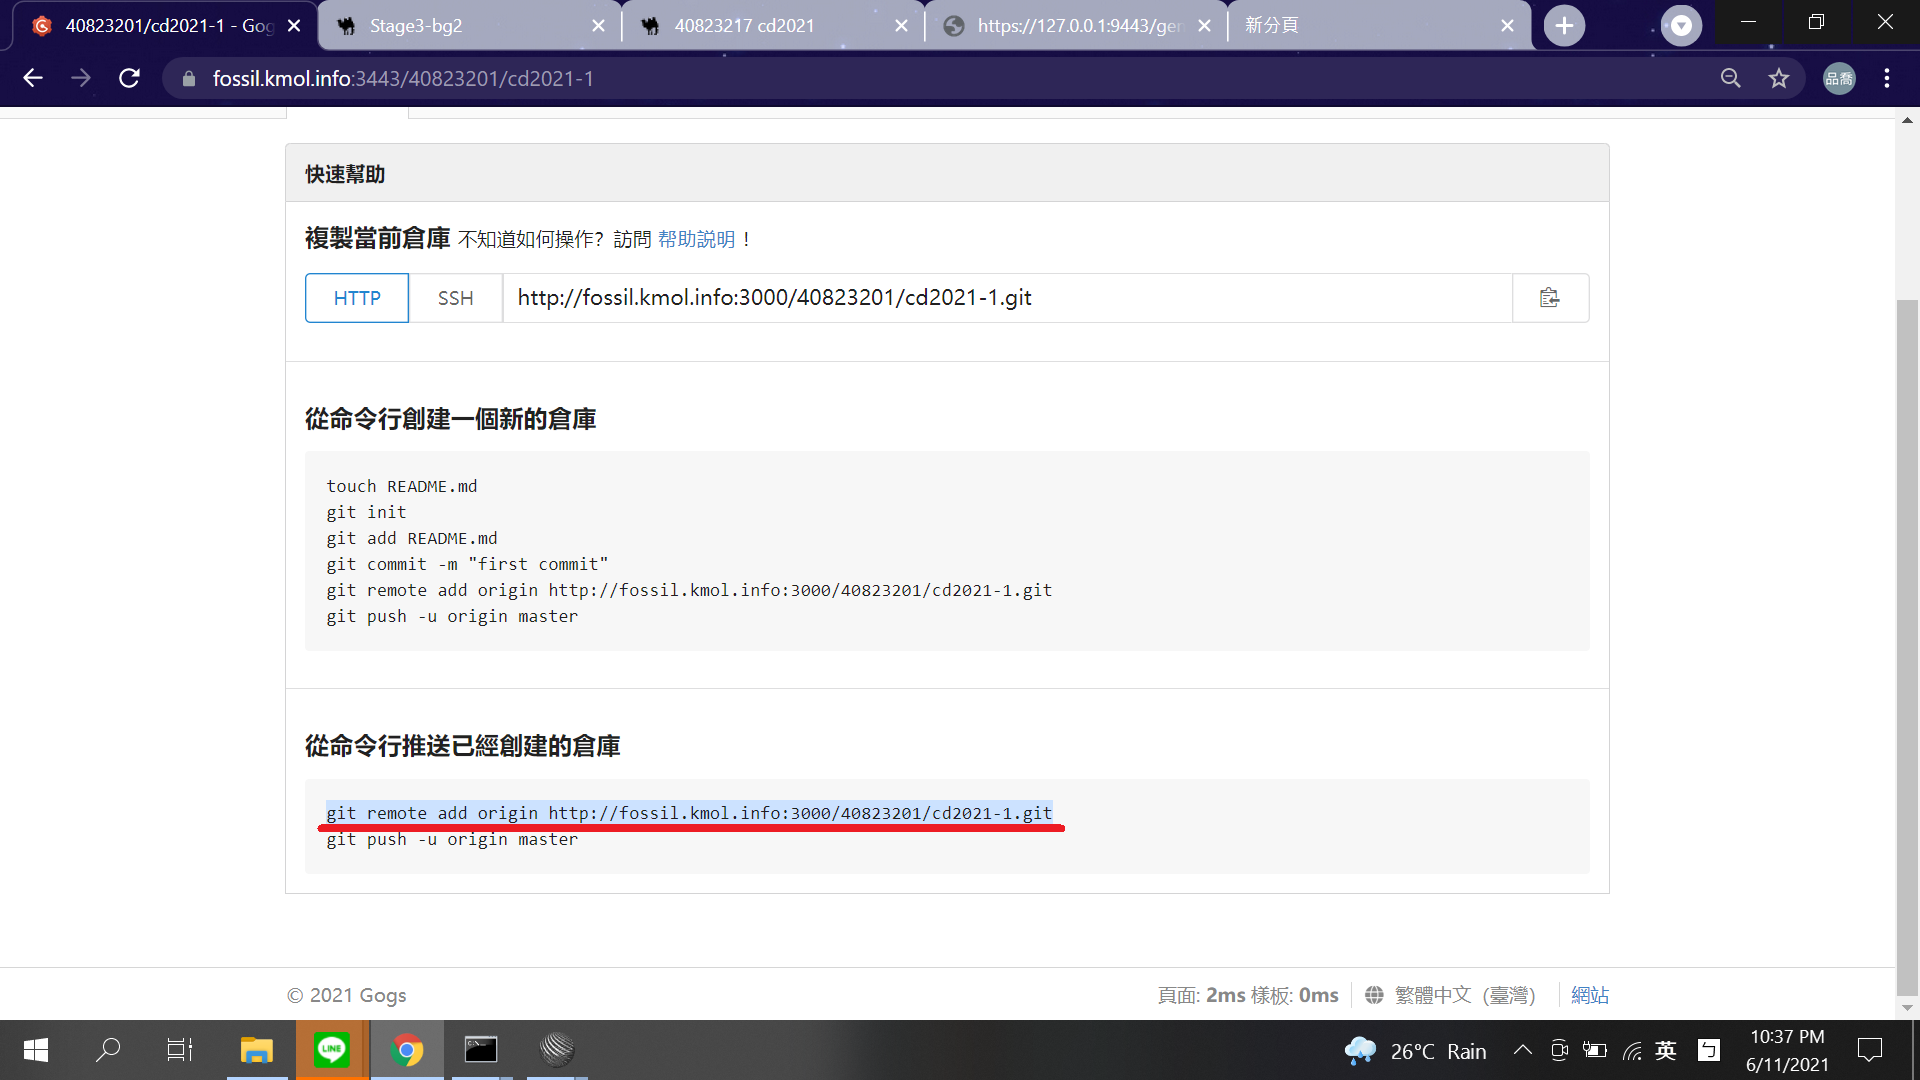Screen dimensions: 1920x1080
Task: Click 'git push -u origin master' in last block
Action: tap(452, 840)
